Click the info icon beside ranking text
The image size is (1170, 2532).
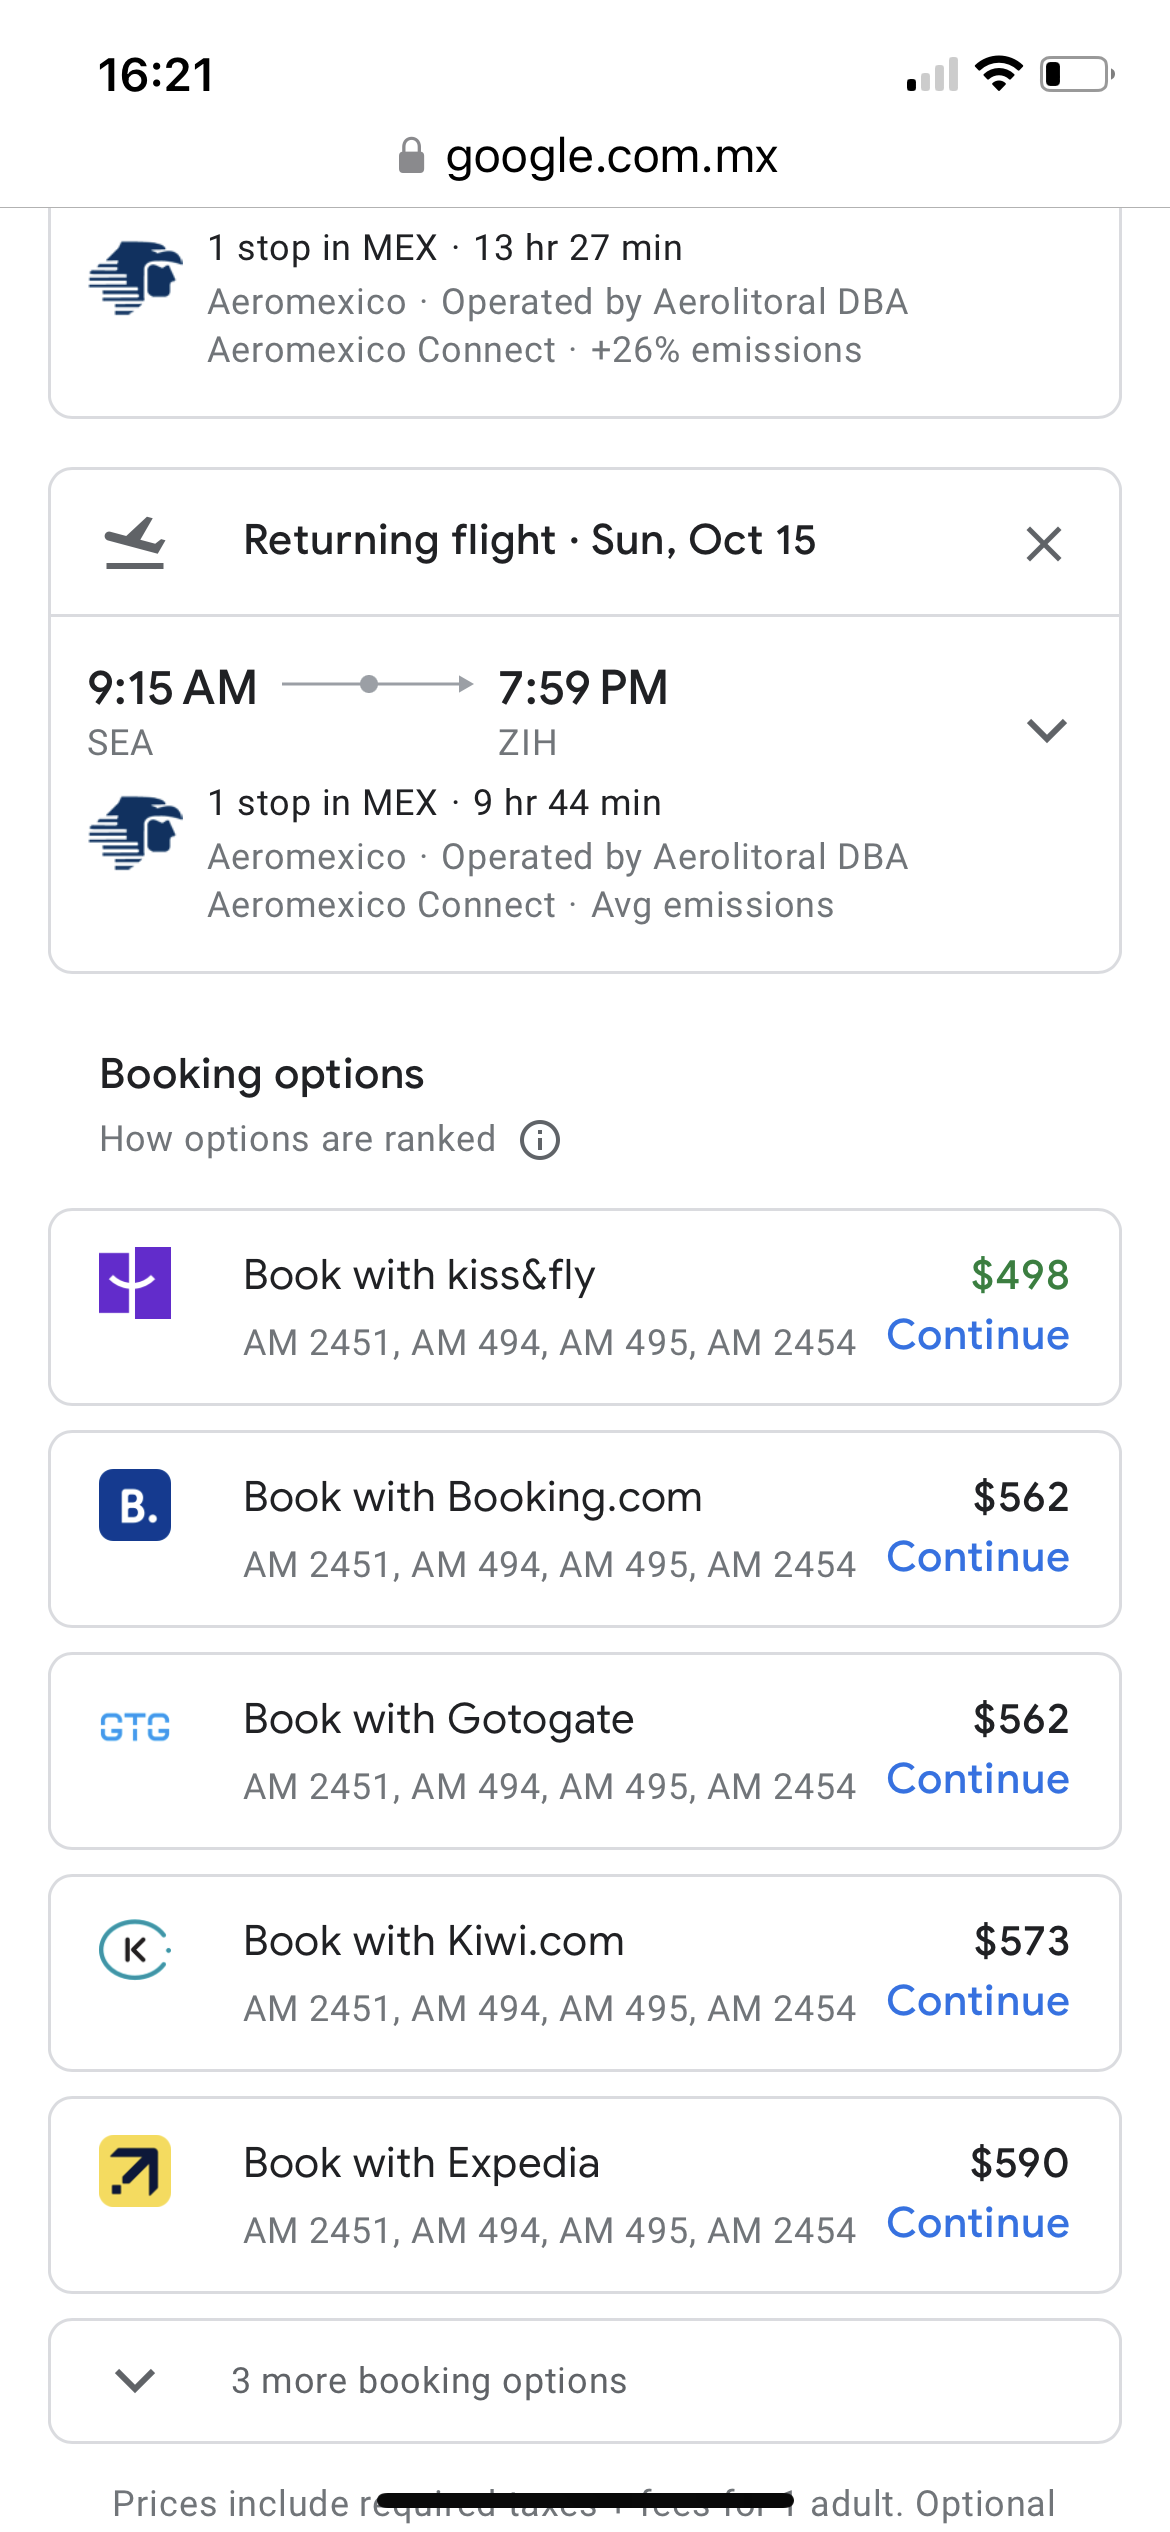pyautogui.click(x=540, y=1140)
